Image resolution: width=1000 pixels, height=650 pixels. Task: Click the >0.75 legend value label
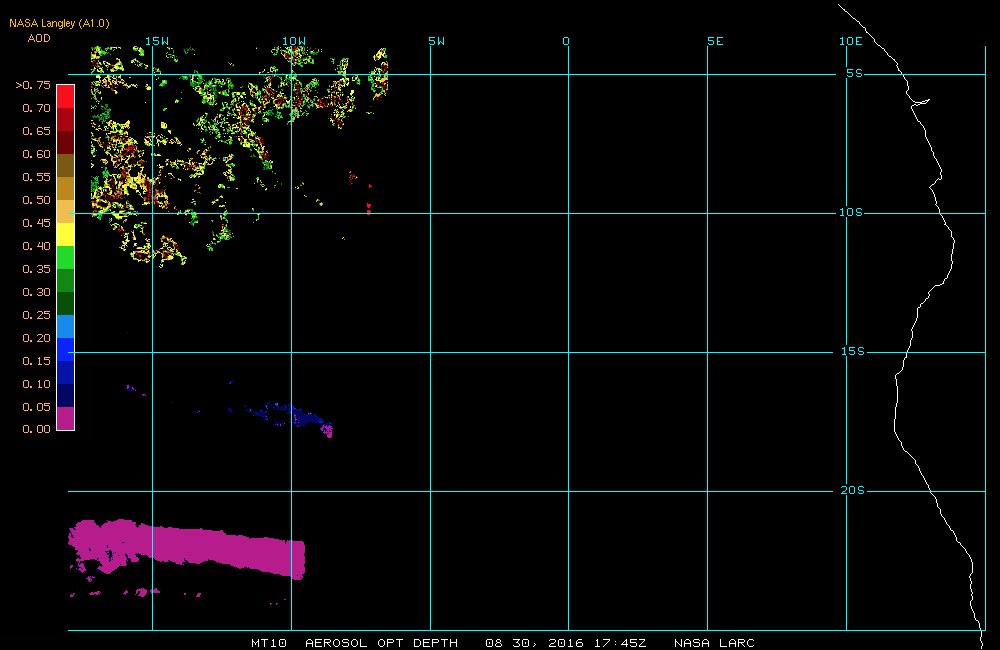coord(33,85)
